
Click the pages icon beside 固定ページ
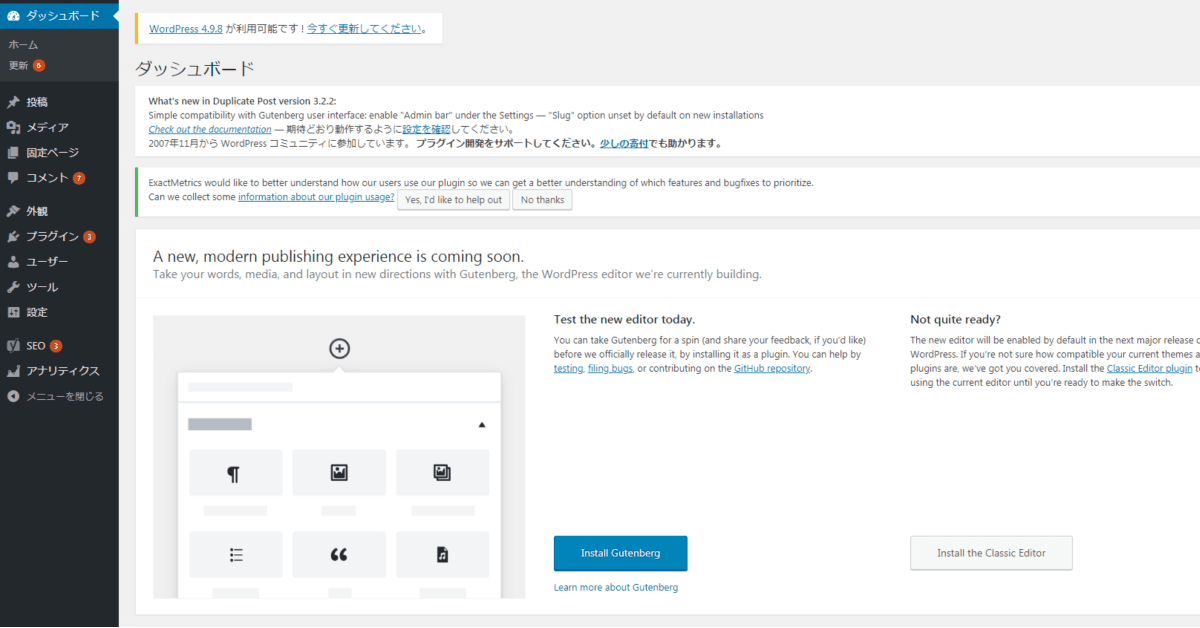pyautogui.click(x=14, y=153)
